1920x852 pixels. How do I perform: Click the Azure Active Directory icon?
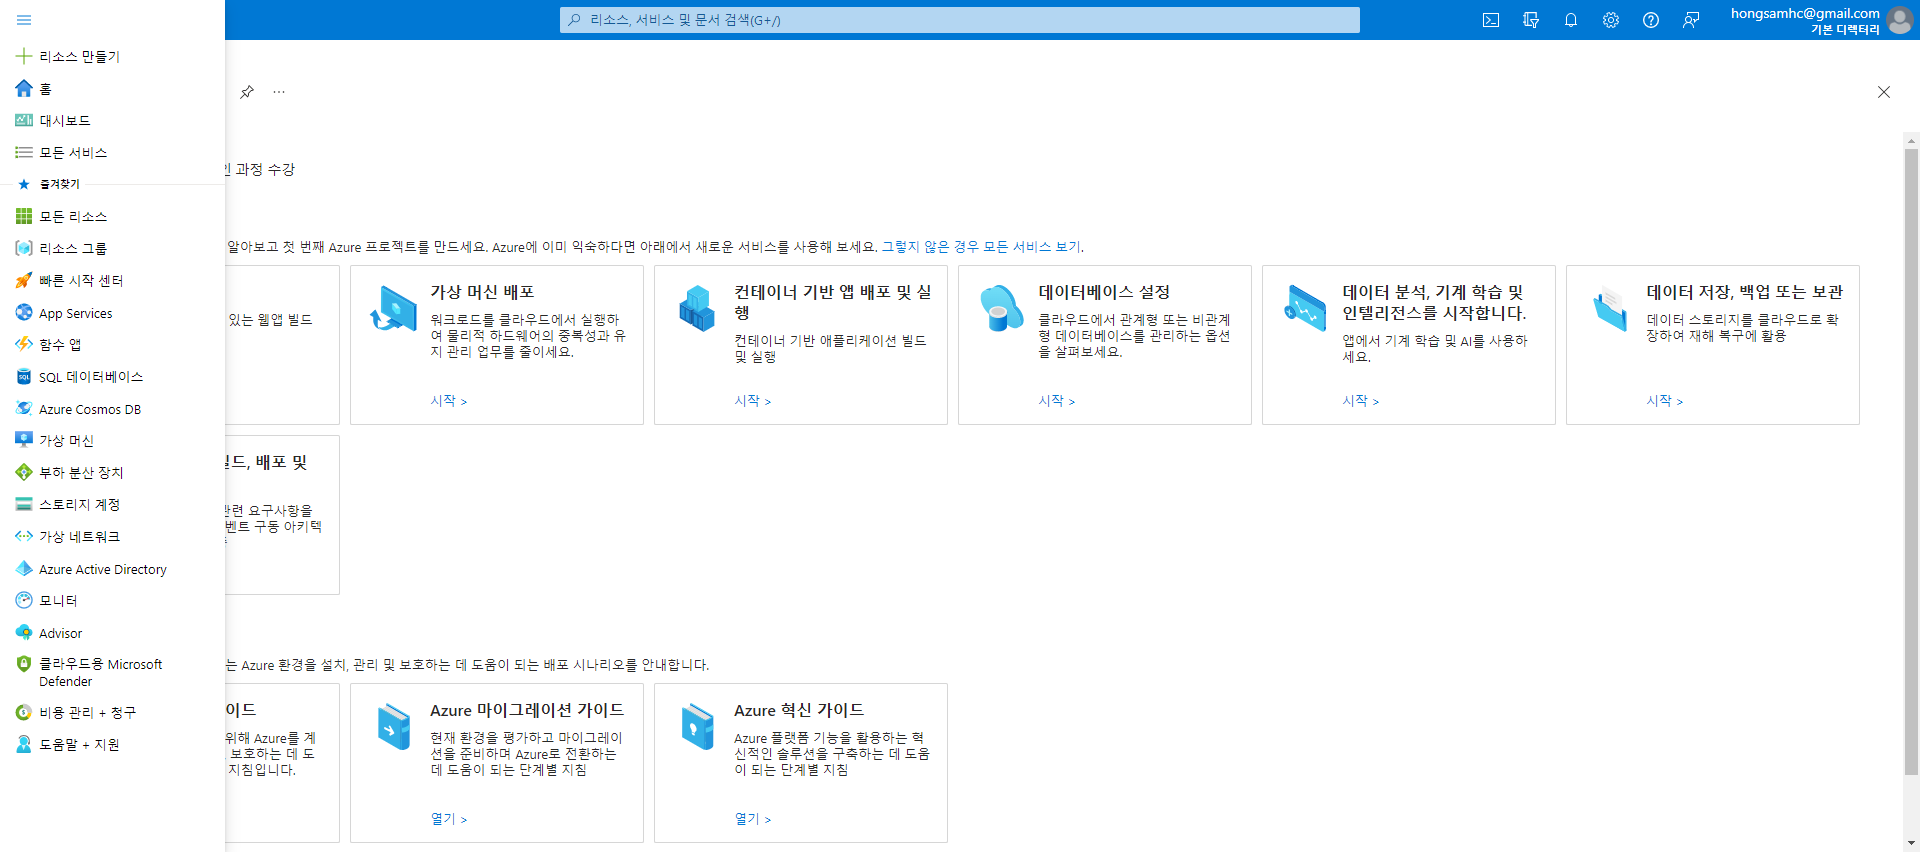point(24,568)
